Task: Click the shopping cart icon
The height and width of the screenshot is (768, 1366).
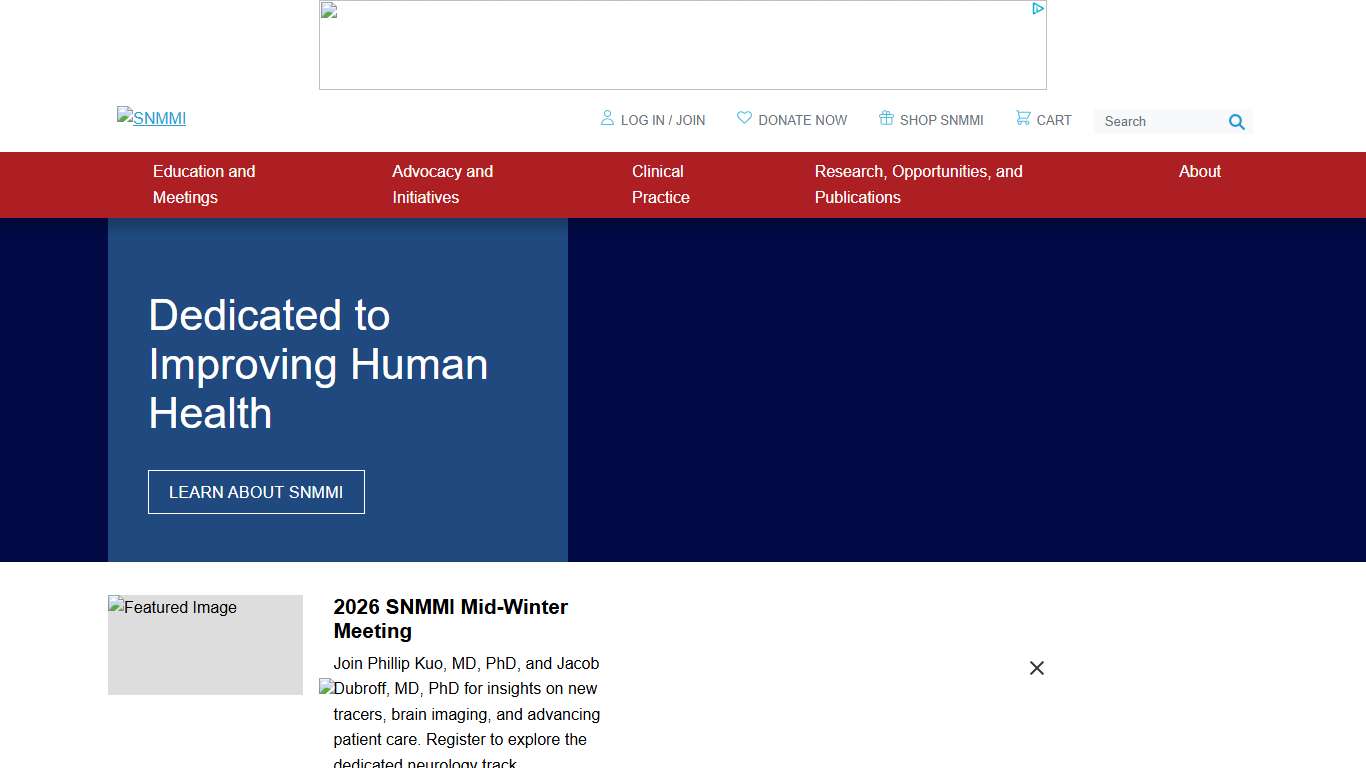Action: (1023, 118)
